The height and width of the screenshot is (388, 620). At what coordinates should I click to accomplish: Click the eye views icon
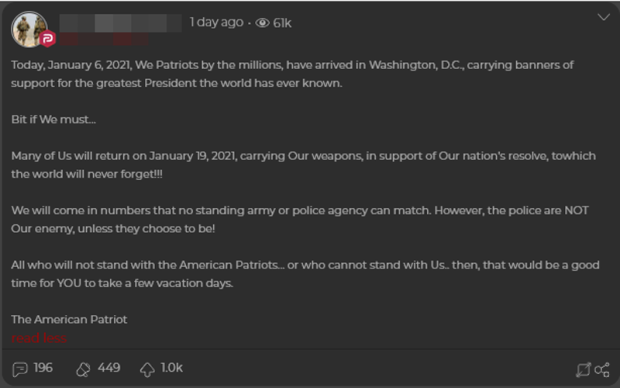coord(262,23)
